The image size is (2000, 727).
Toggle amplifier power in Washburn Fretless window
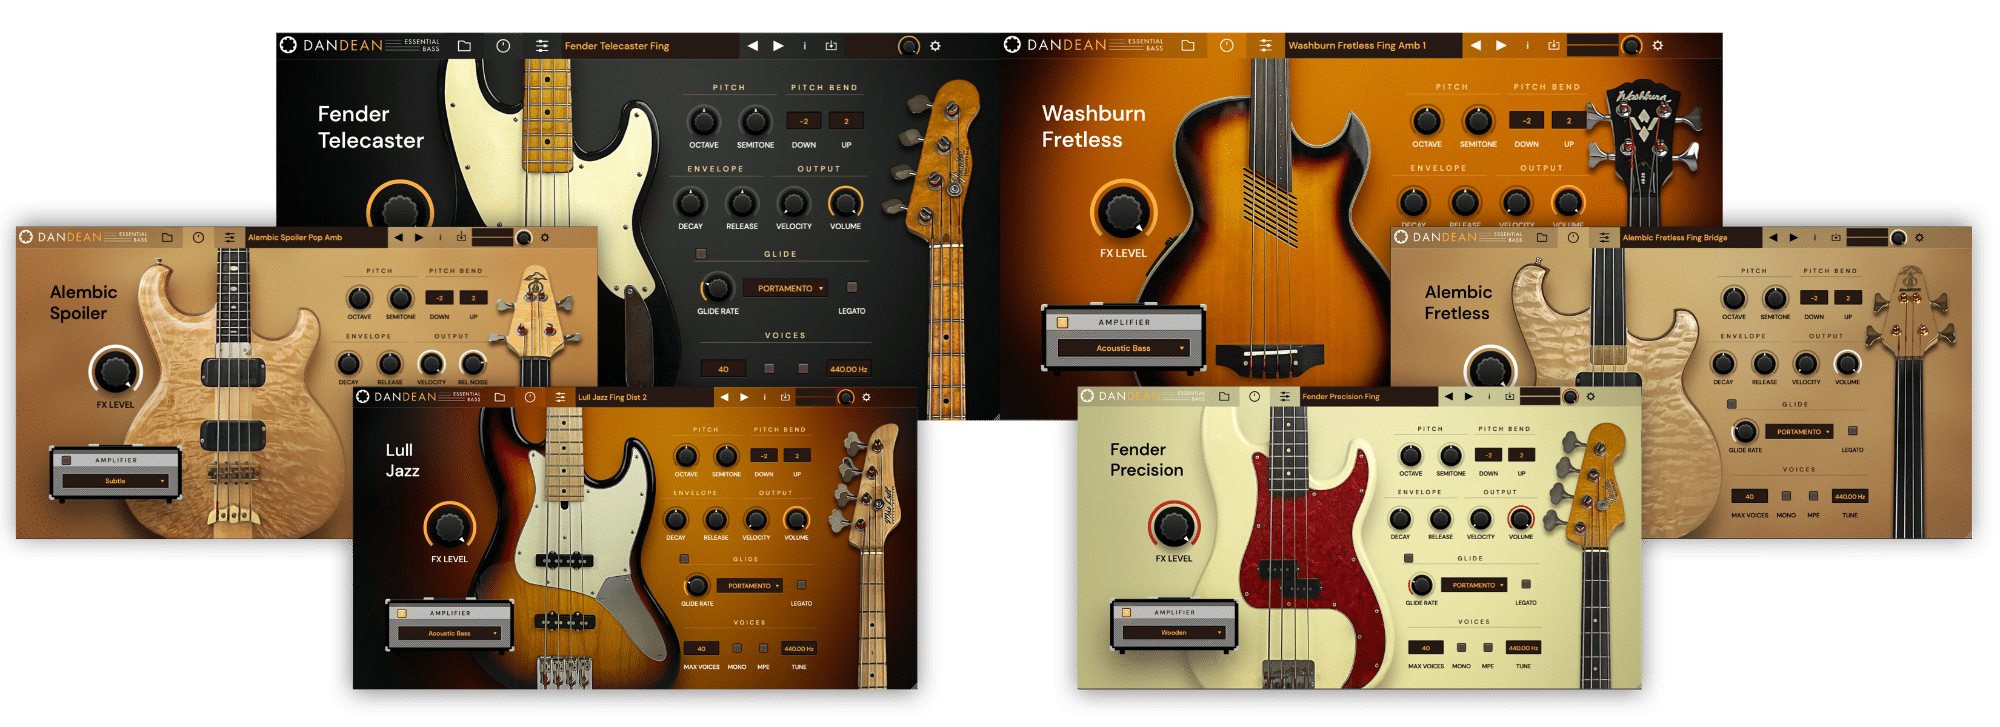pyautogui.click(x=1062, y=322)
